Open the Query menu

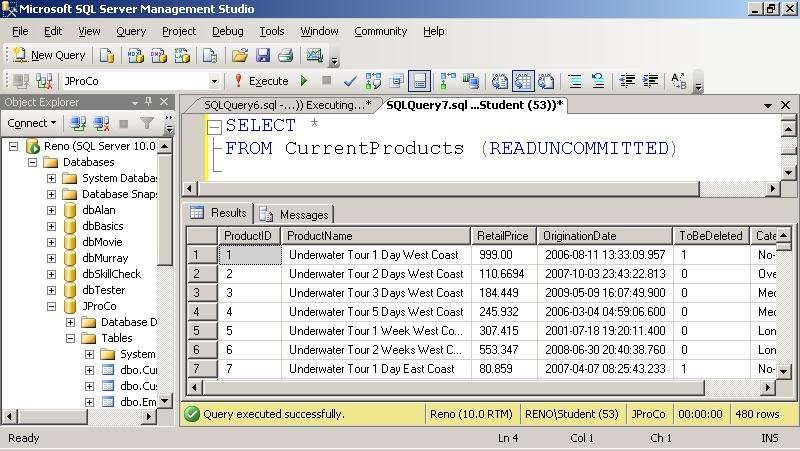pyautogui.click(x=131, y=31)
